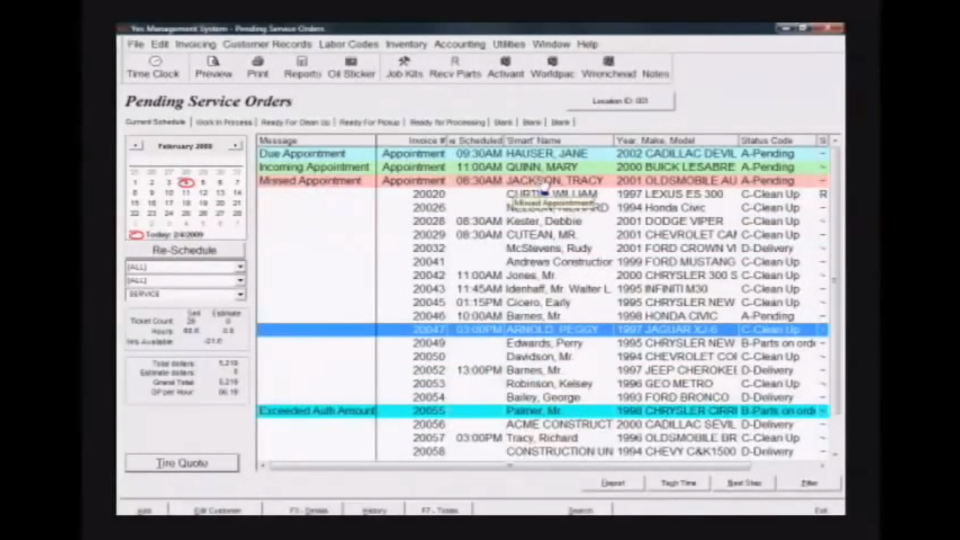Viewport: 960px width, 540px height.
Task: Open the Labor Codes menu
Action: pos(348,44)
